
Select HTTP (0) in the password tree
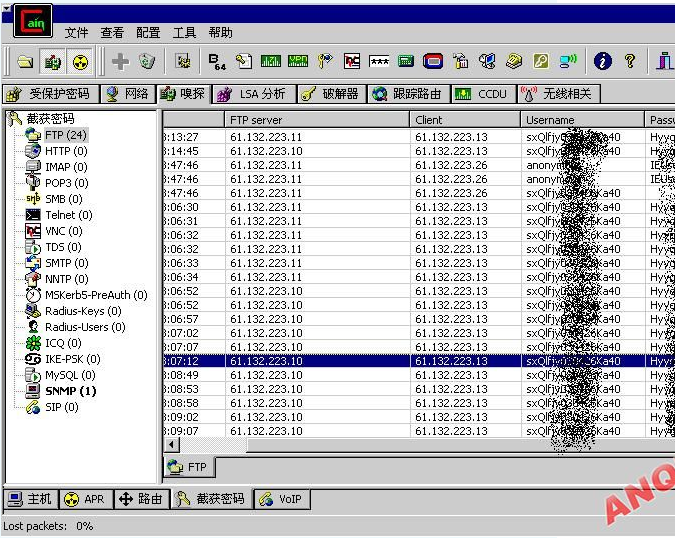coord(66,151)
